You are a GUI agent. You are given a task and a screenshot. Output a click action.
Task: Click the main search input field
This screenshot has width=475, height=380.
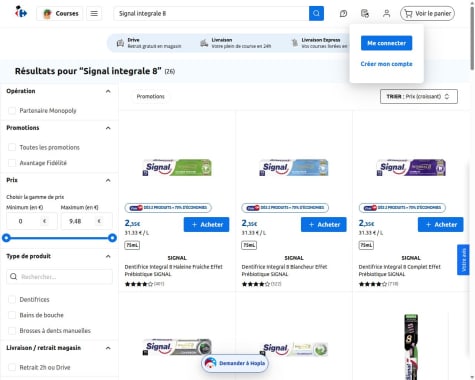pyautogui.click(x=211, y=13)
